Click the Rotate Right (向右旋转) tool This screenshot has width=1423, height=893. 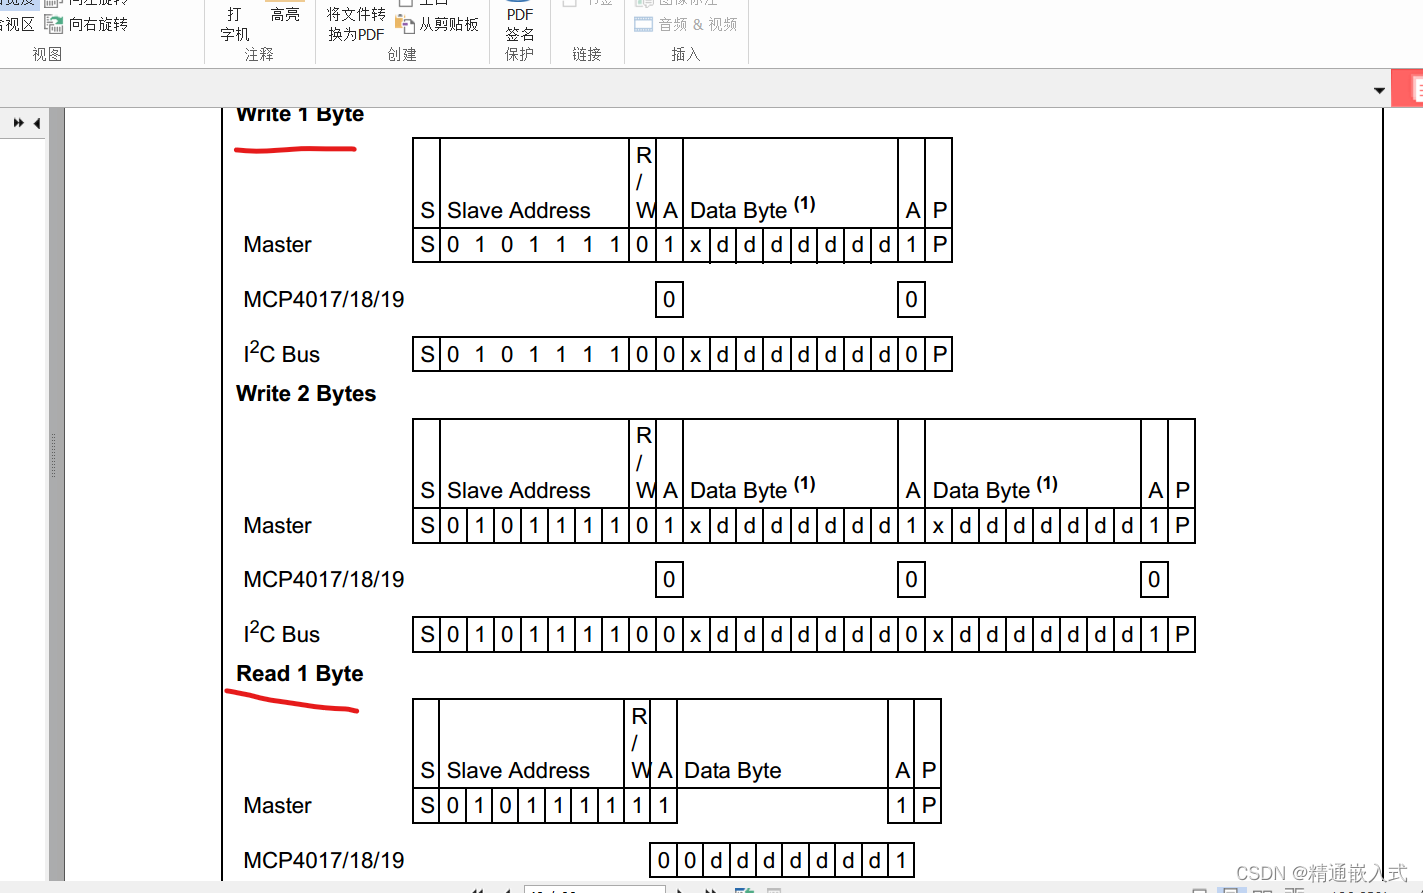87,24
